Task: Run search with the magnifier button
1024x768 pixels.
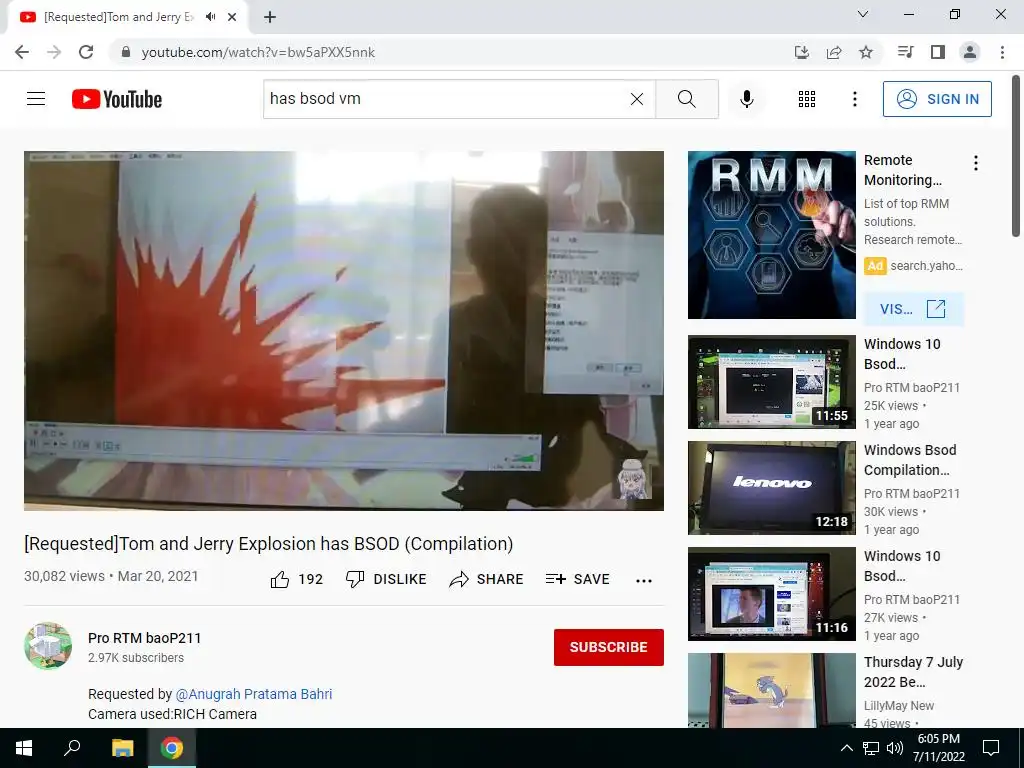Action: click(686, 99)
